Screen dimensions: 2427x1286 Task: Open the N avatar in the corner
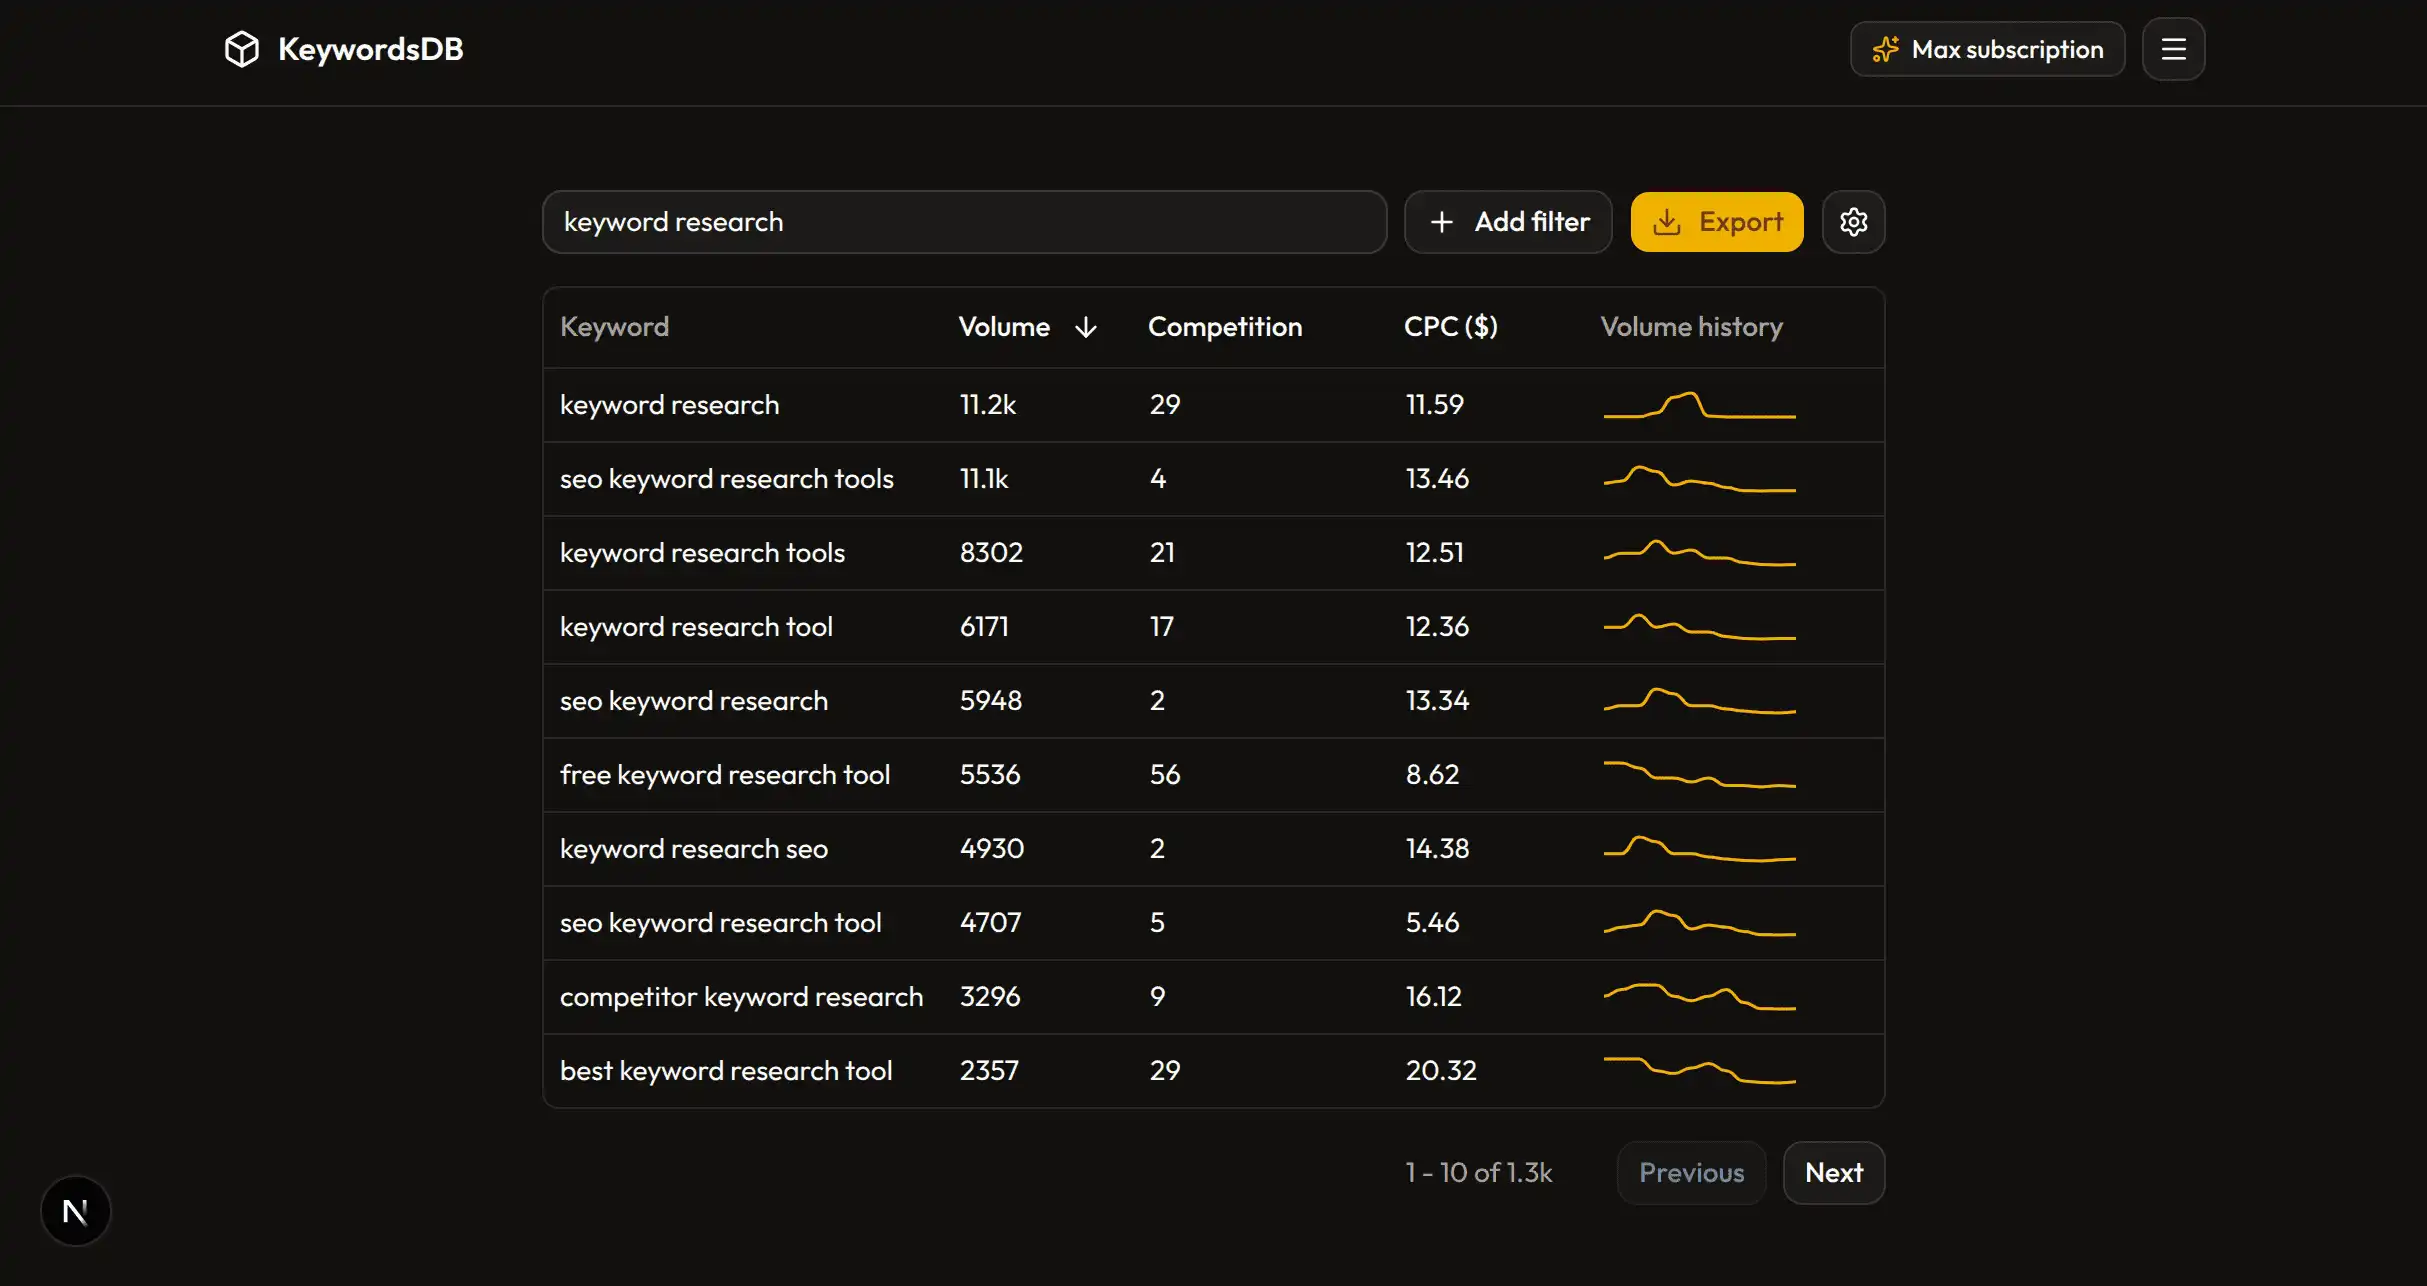coord(75,1210)
